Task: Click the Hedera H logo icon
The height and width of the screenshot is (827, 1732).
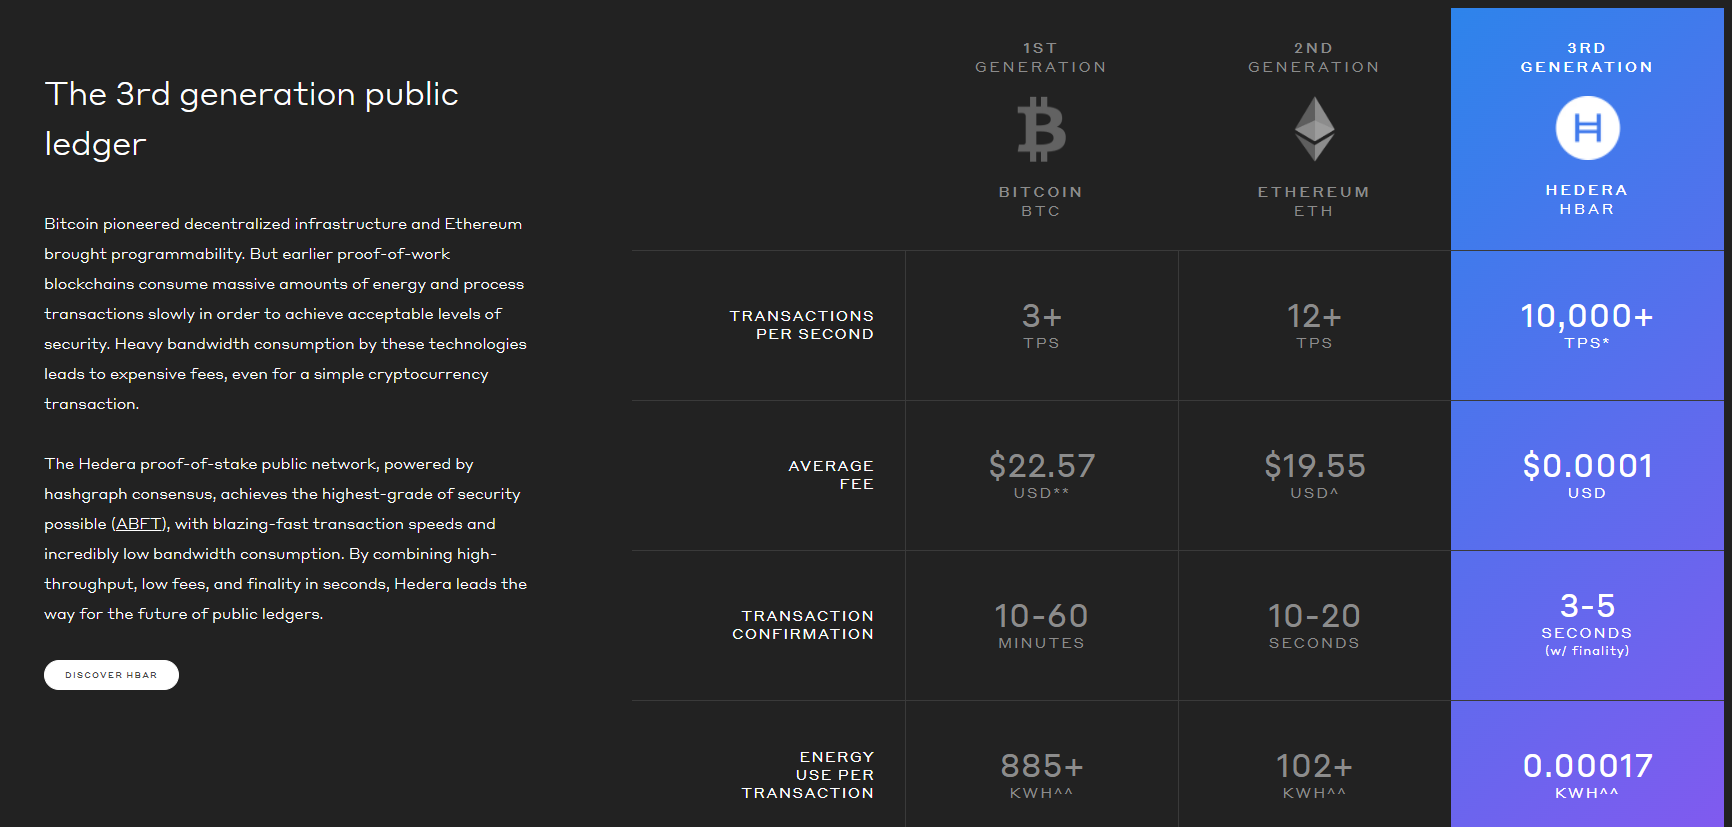Action: point(1587,128)
